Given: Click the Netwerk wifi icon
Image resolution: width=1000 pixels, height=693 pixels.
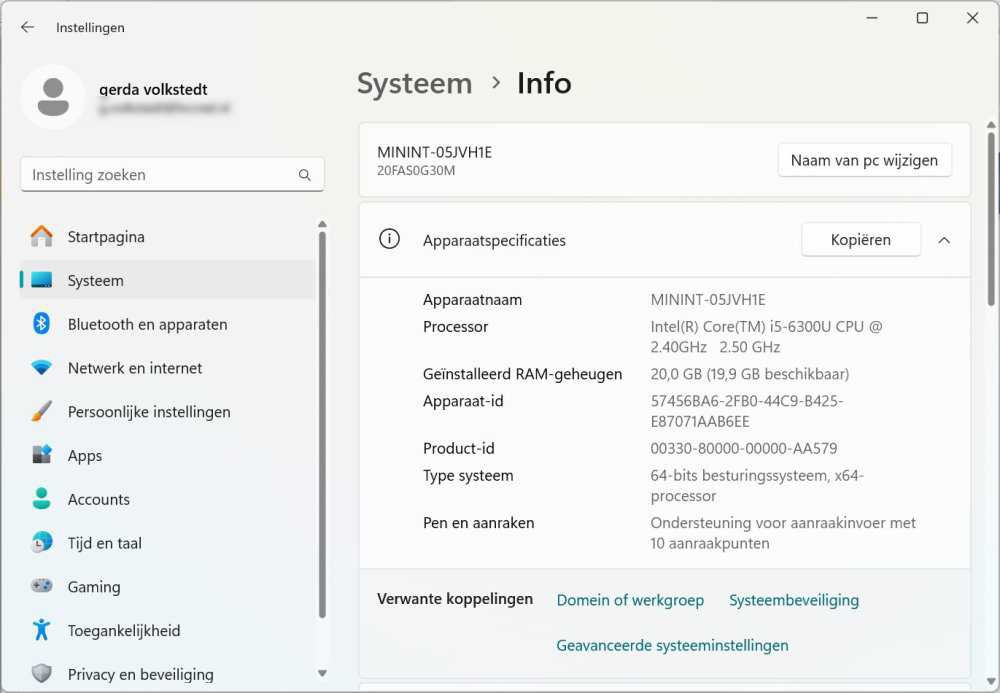Looking at the screenshot, I should click(41, 368).
